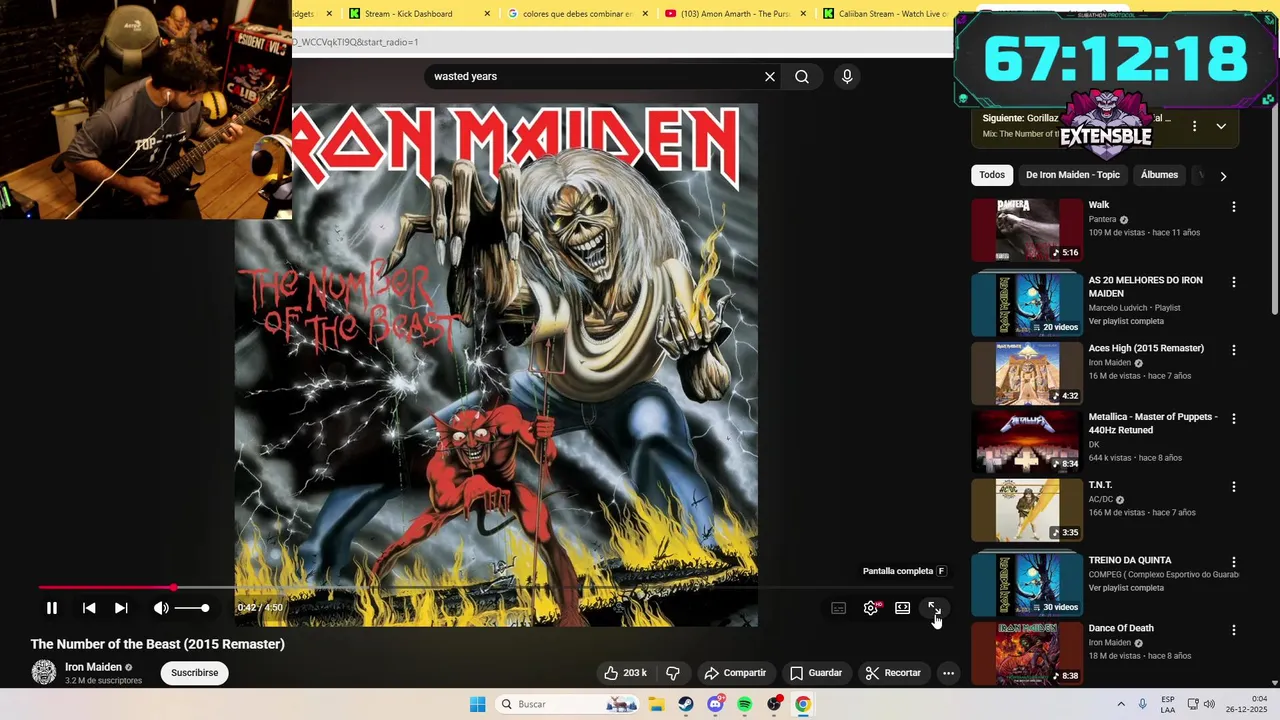Show hidden system tray icons
1280x720 pixels.
pyautogui.click(x=1121, y=704)
